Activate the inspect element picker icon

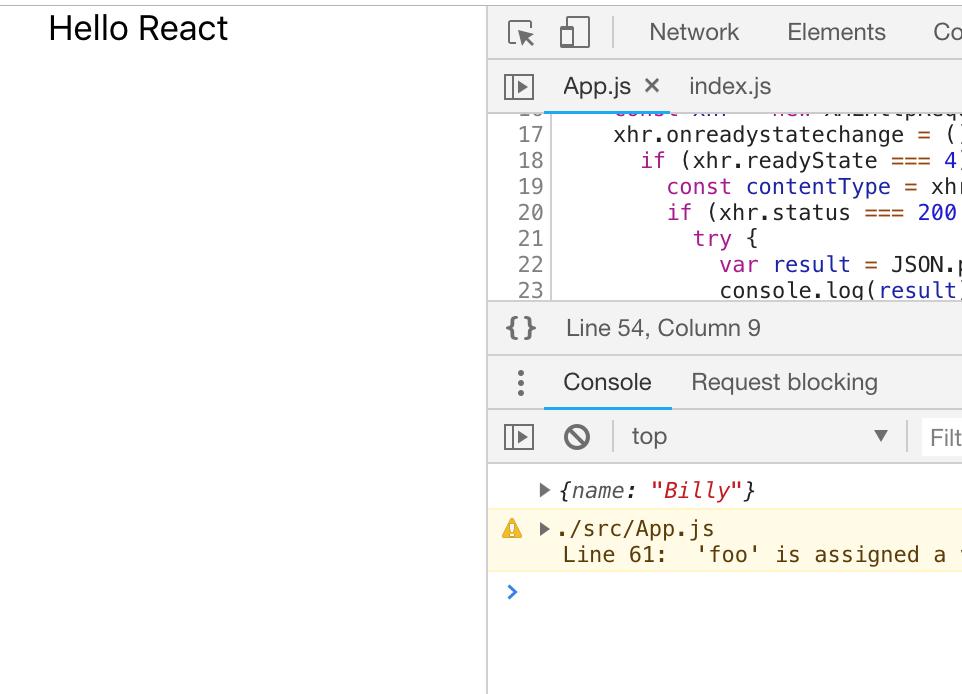tap(521, 33)
